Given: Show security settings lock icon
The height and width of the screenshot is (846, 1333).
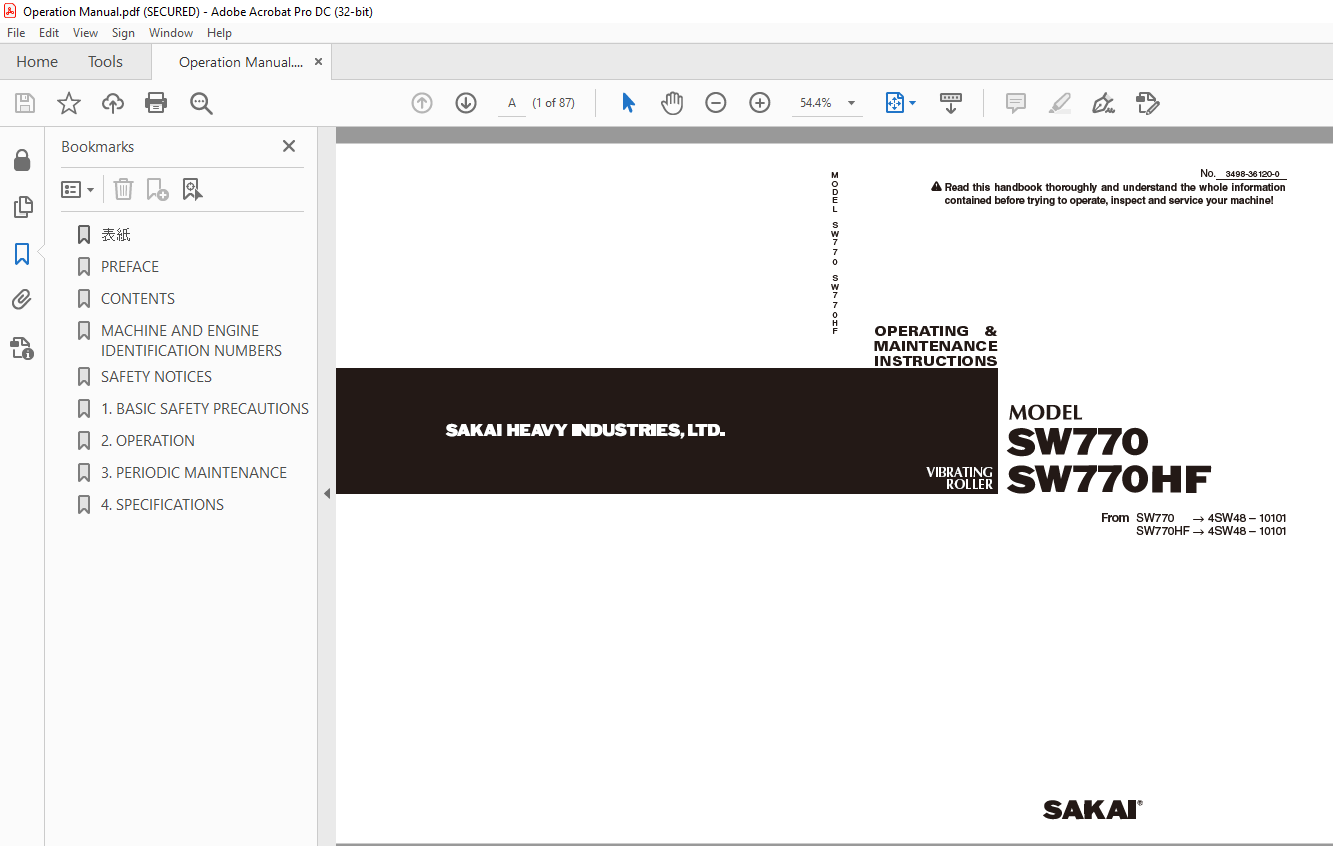Looking at the screenshot, I should [x=22, y=161].
